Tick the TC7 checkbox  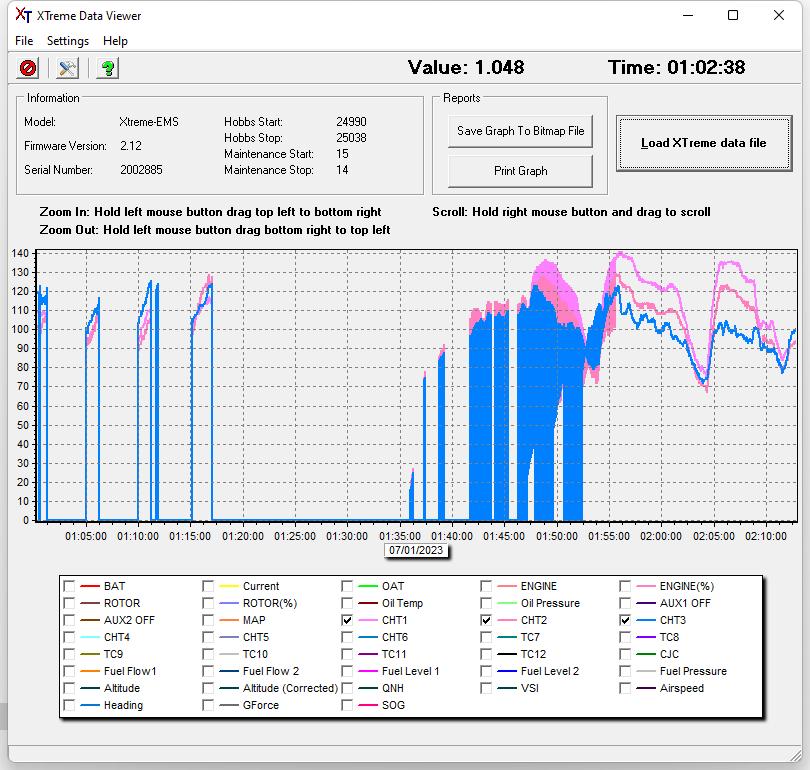[x=486, y=637]
